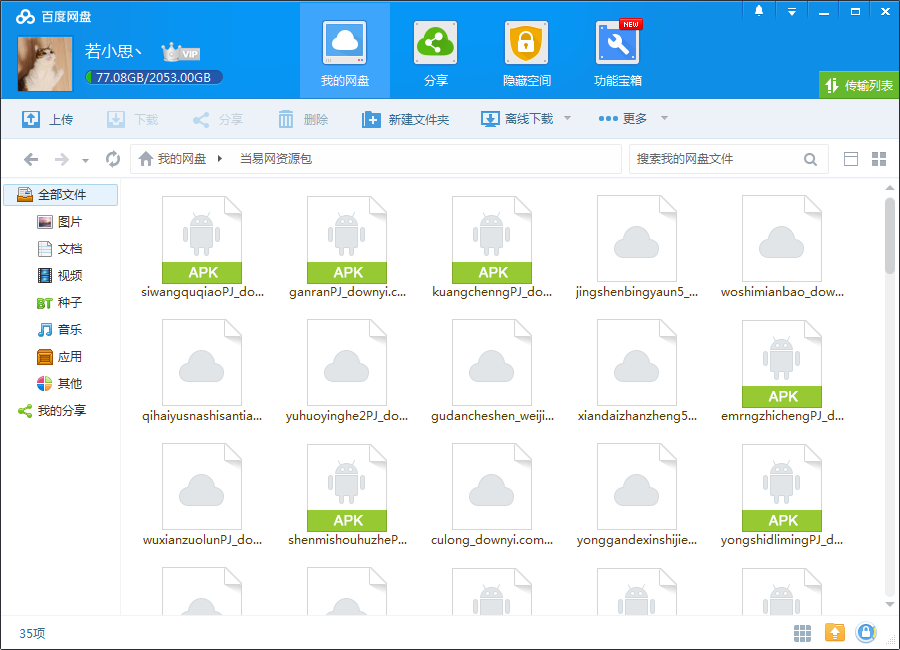This screenshot has height=650, width=900.
Task: Click the back navigation arrow
Action: [31, 159]
